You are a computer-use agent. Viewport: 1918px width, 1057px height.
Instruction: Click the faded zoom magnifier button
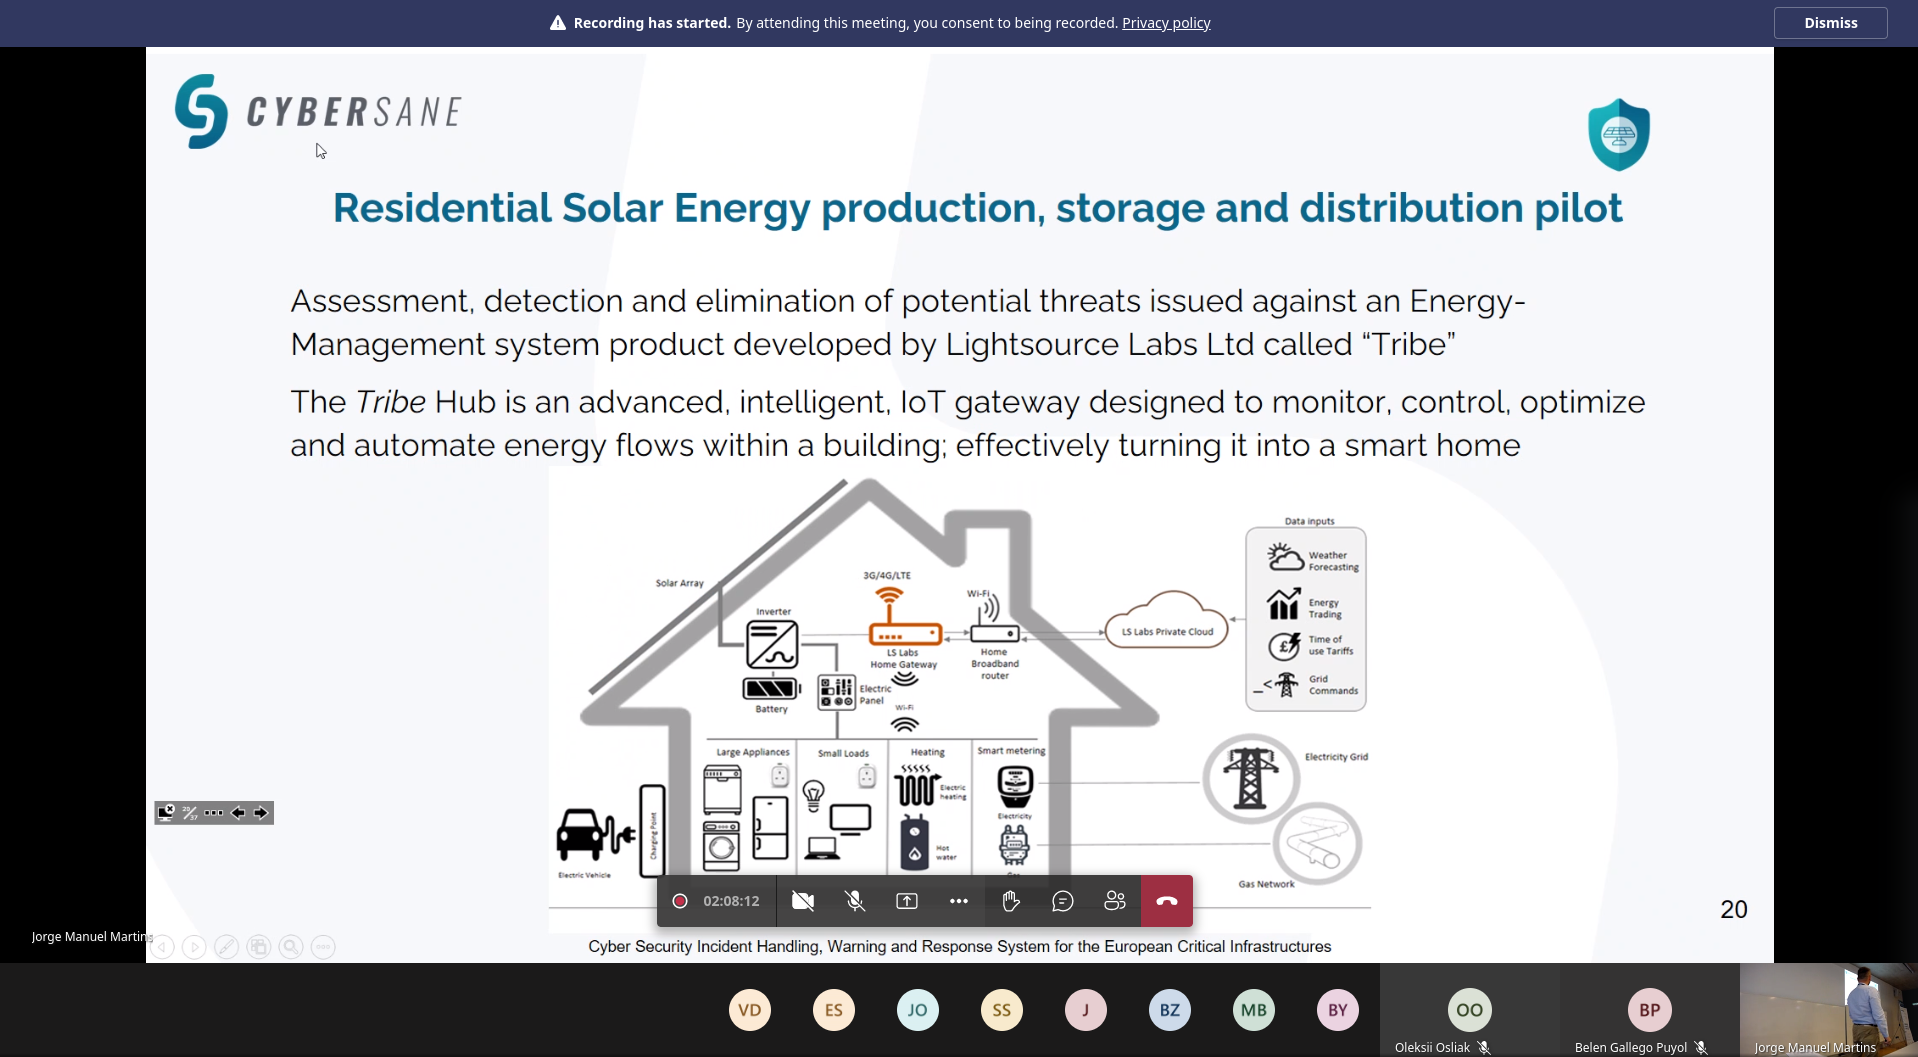(291, 947)
